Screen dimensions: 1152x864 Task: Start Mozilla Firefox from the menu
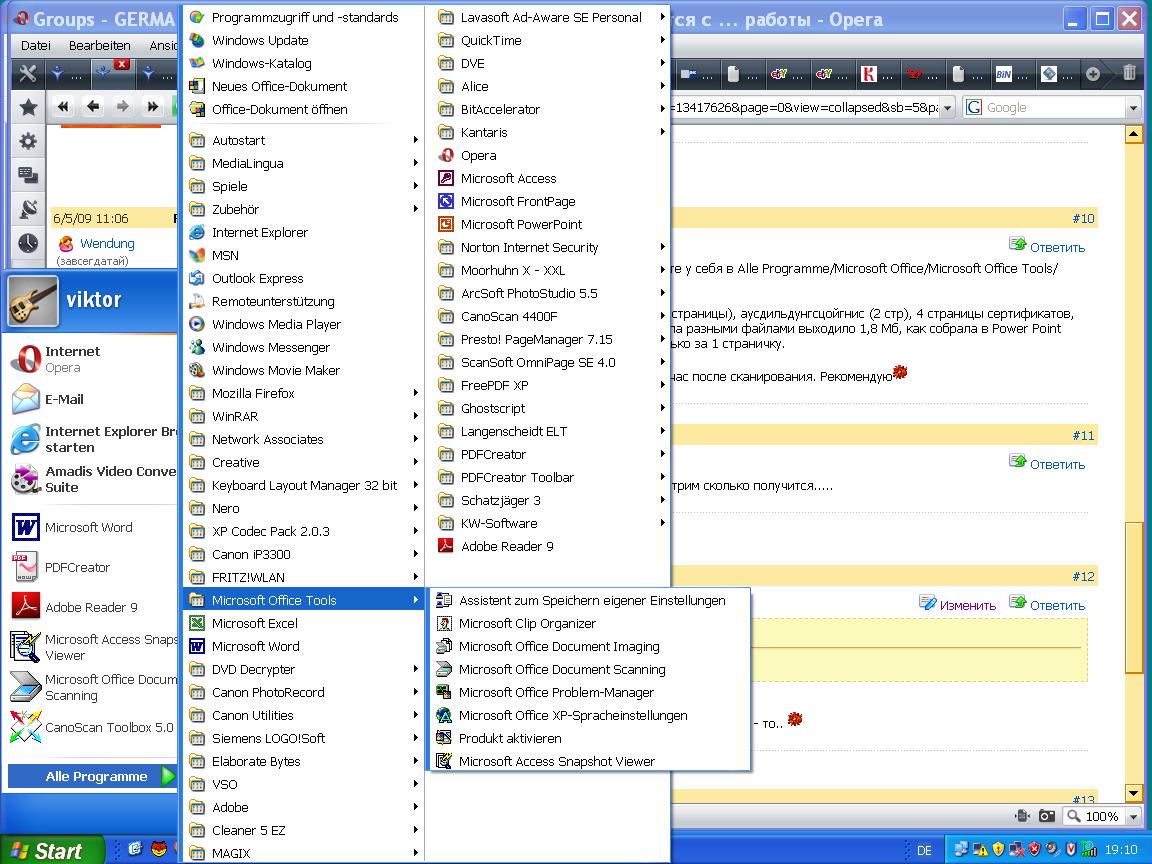pos(253,393)
